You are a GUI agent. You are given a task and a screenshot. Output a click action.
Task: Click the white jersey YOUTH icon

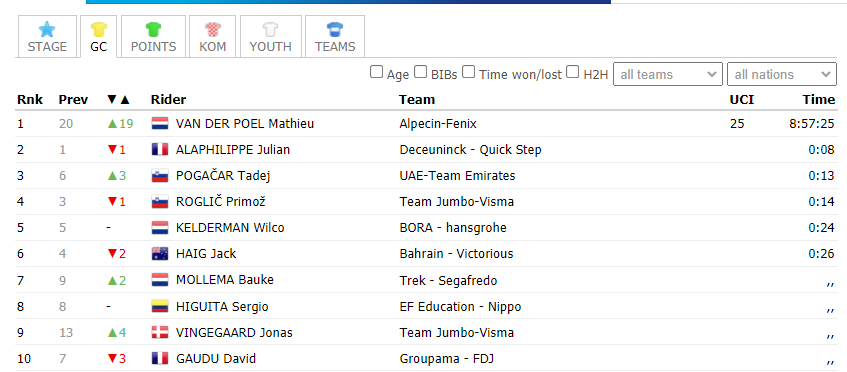(x=270, y=29)
